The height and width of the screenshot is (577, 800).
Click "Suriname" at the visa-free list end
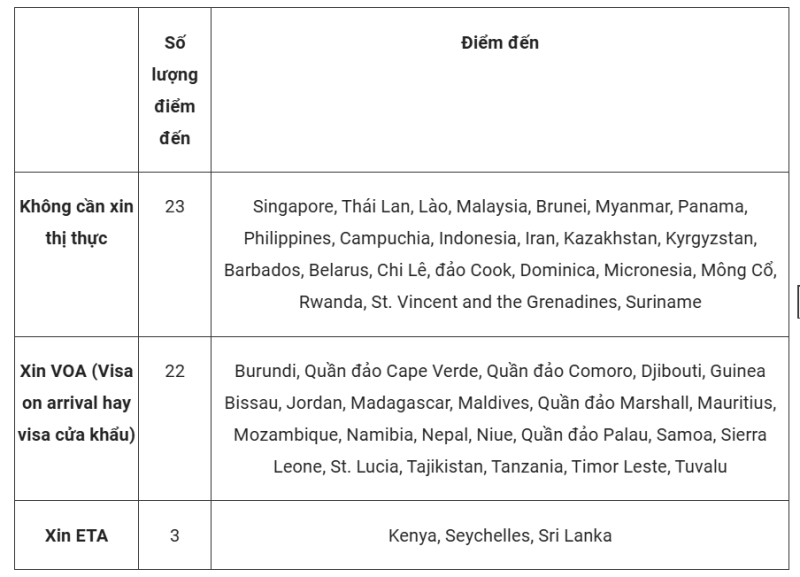pos(663,301)
